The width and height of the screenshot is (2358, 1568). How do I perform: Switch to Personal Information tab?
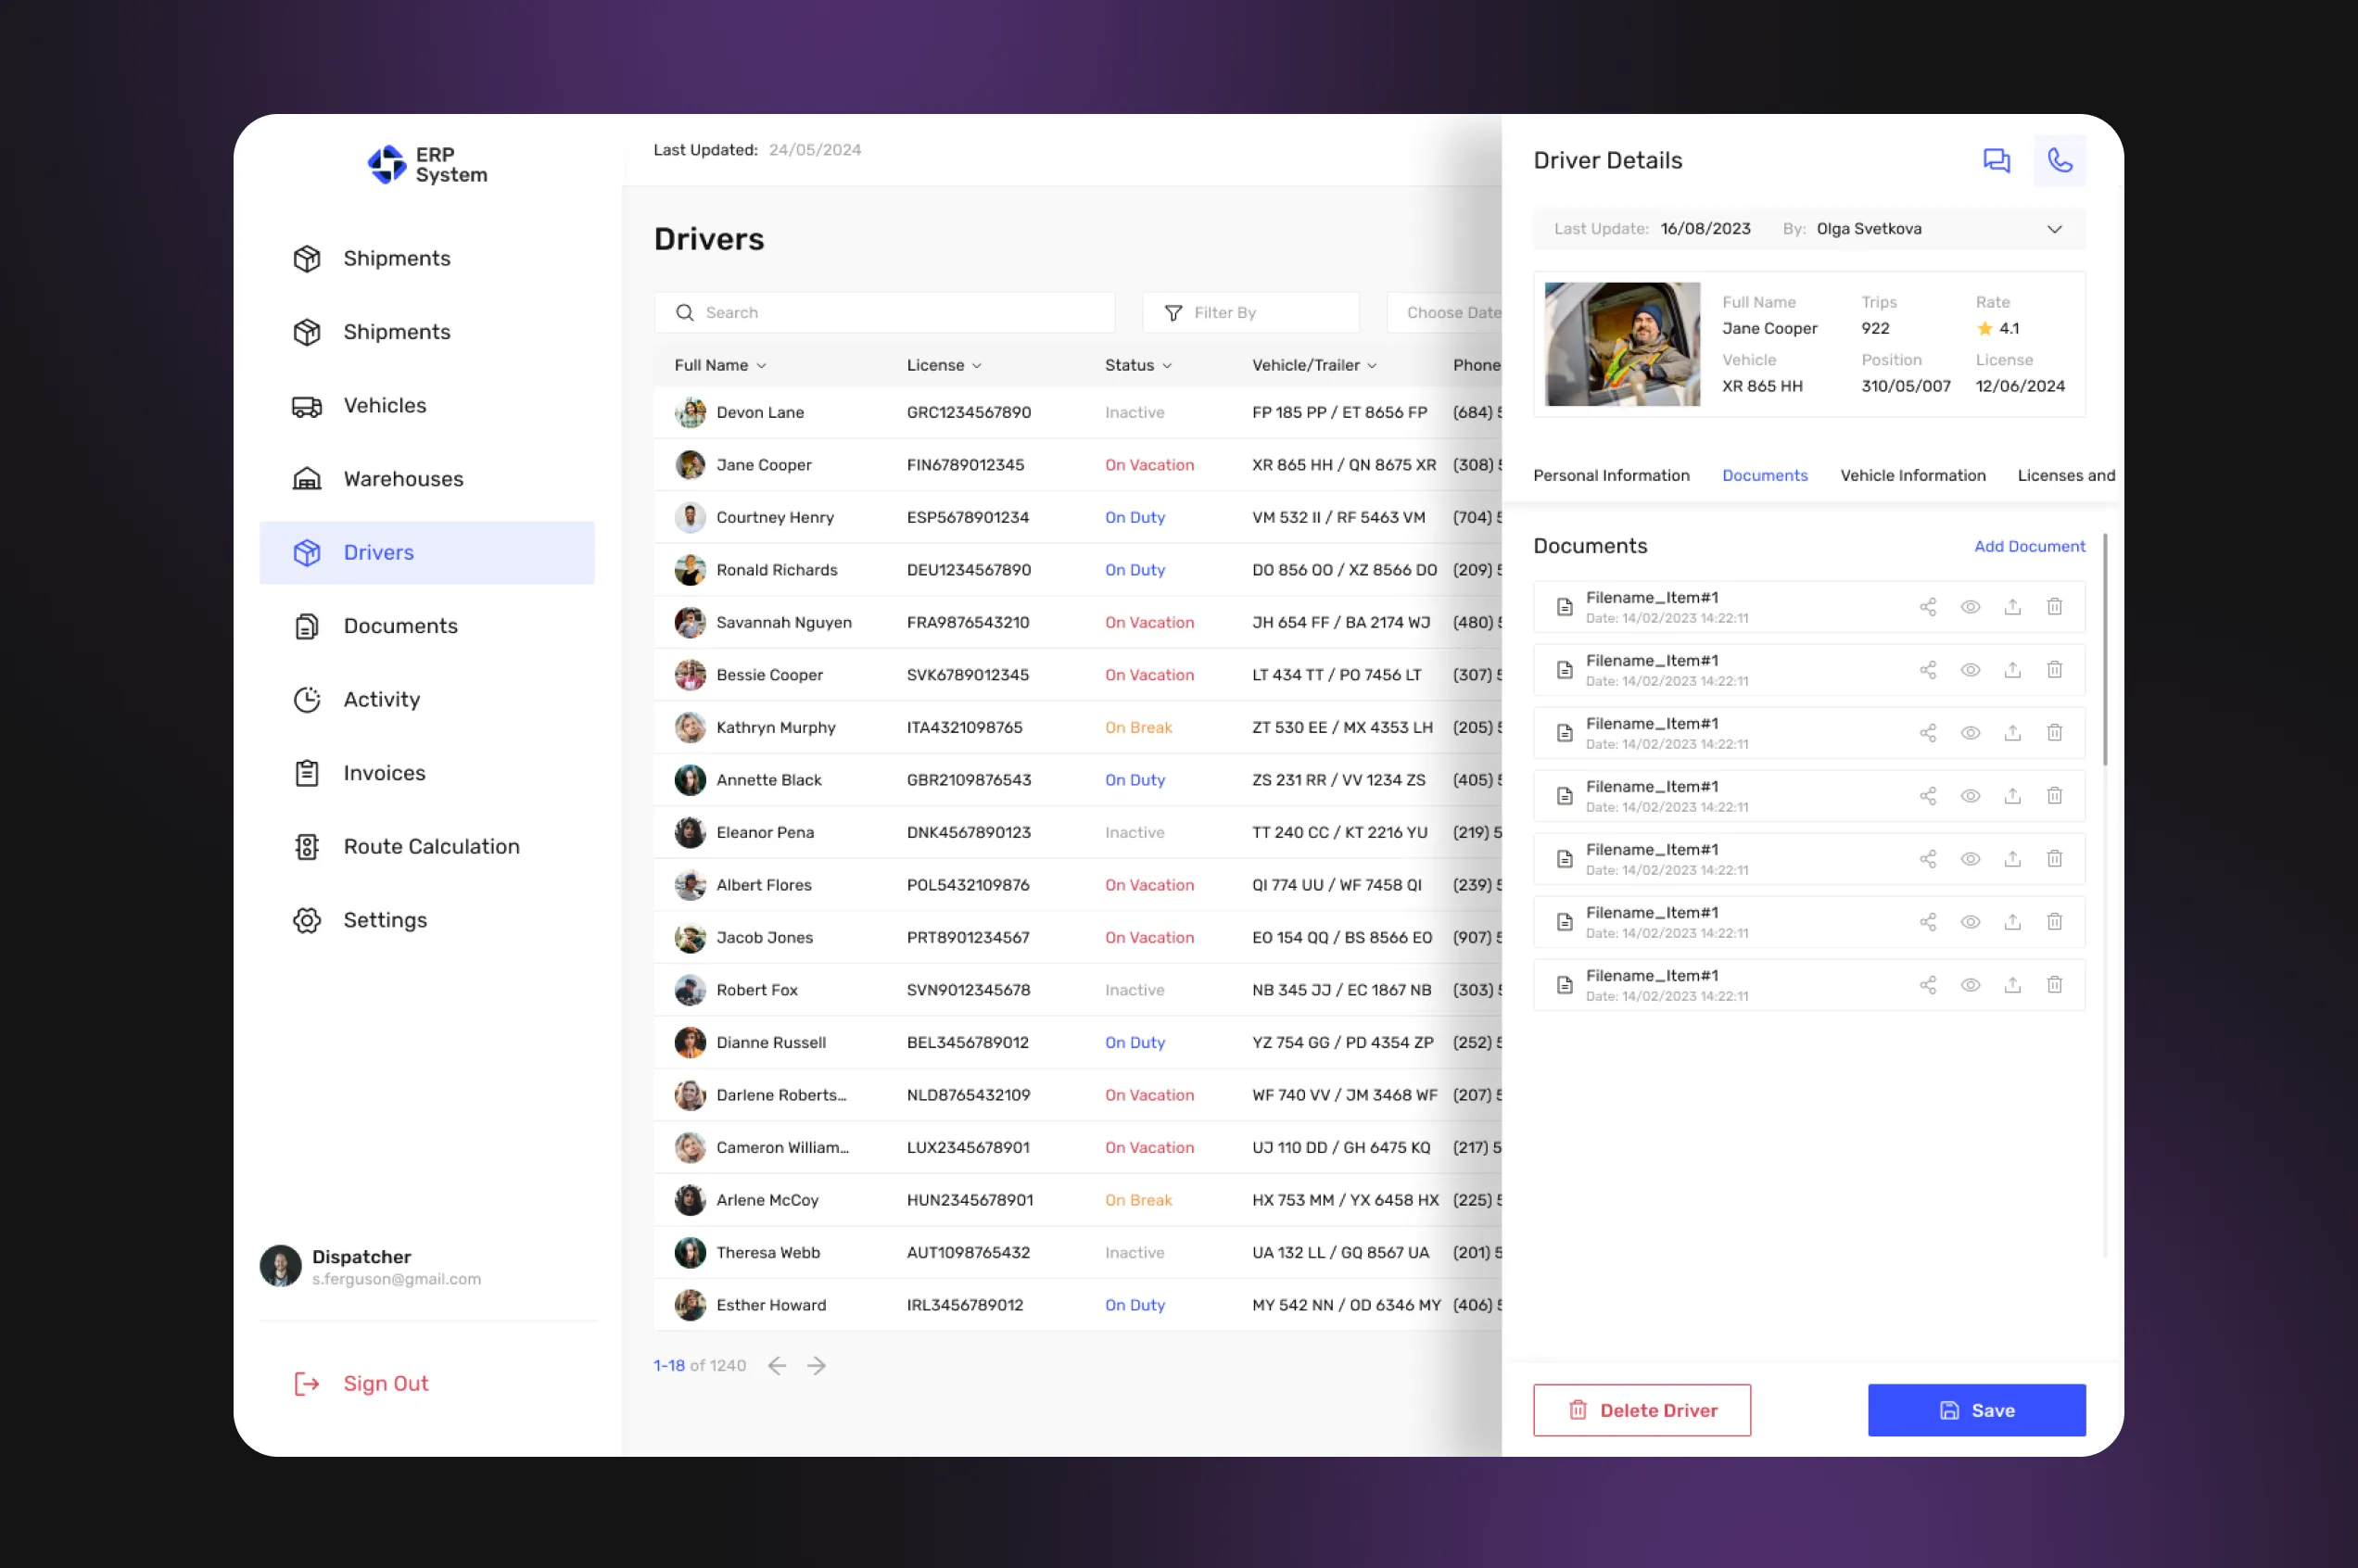[1610, 476]
